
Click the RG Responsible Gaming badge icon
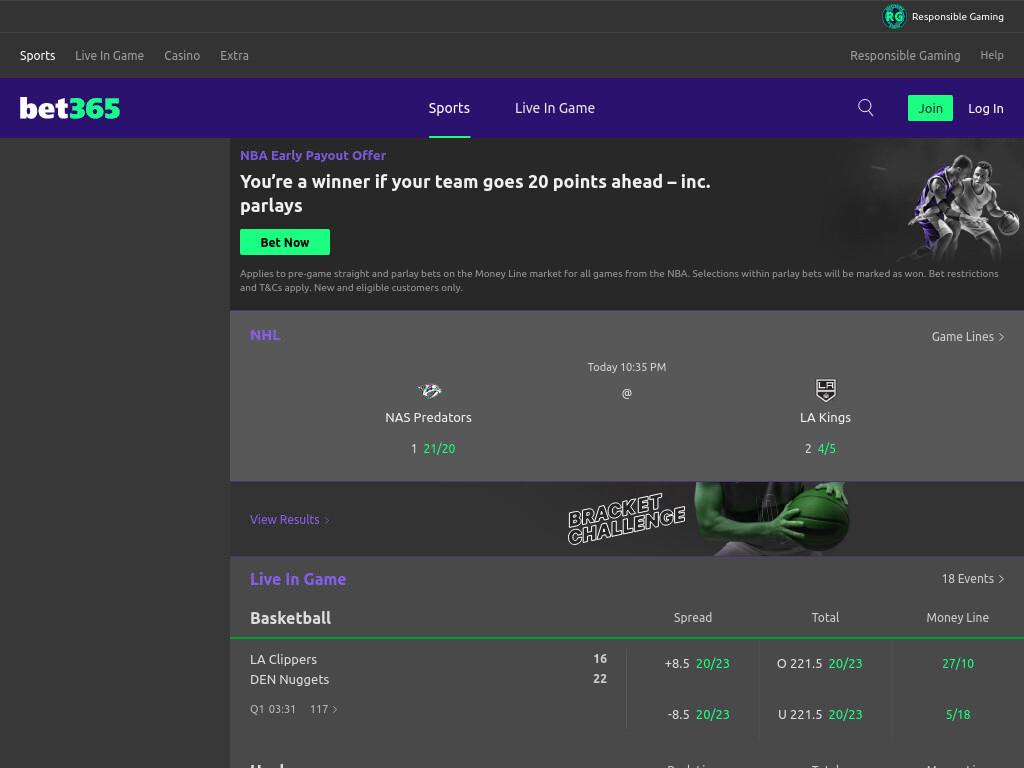893,16
